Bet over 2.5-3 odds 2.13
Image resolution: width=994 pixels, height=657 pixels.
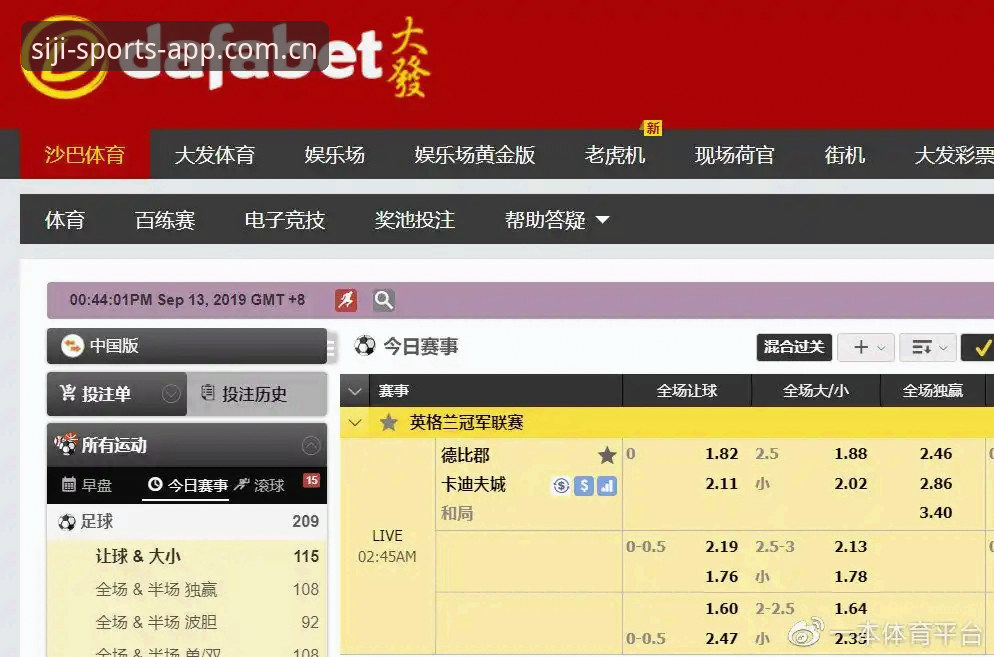[x=851, y=547]
